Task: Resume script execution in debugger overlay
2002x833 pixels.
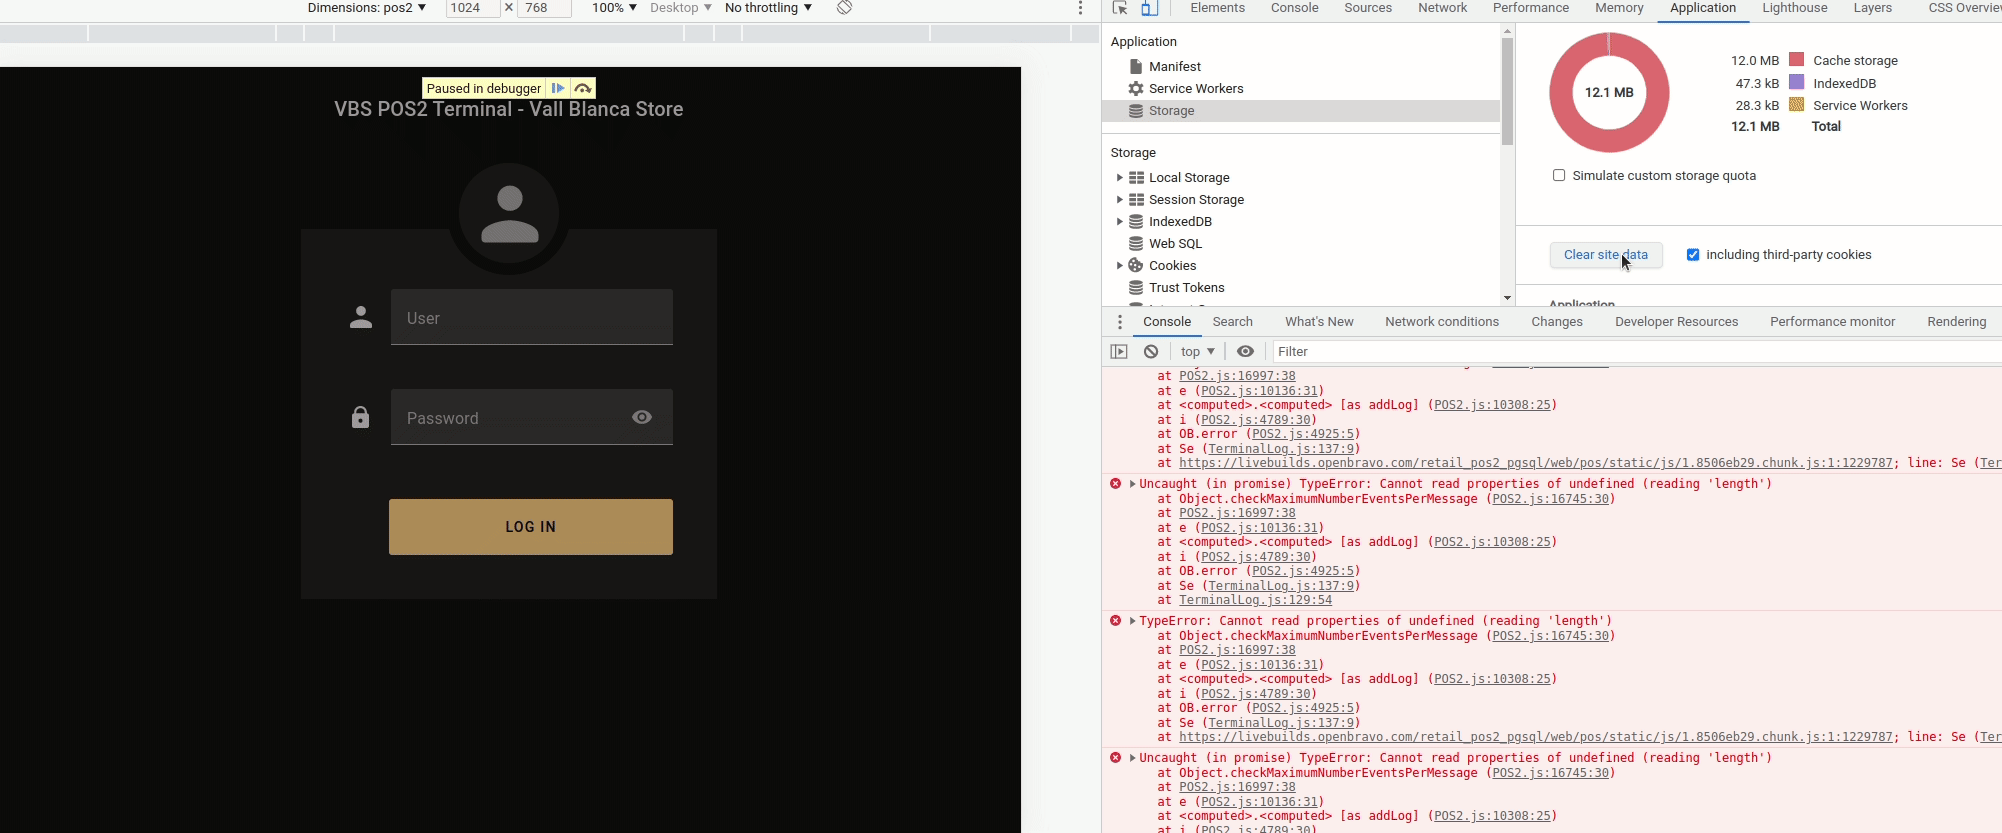Action: [x=558, y=88]
